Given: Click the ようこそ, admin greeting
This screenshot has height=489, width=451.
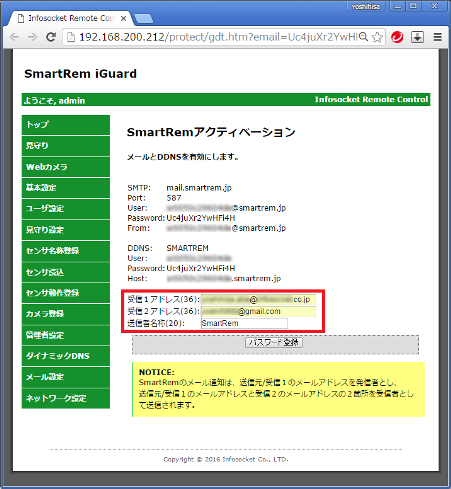Looking at the screenshot, I should pos(54,100).
